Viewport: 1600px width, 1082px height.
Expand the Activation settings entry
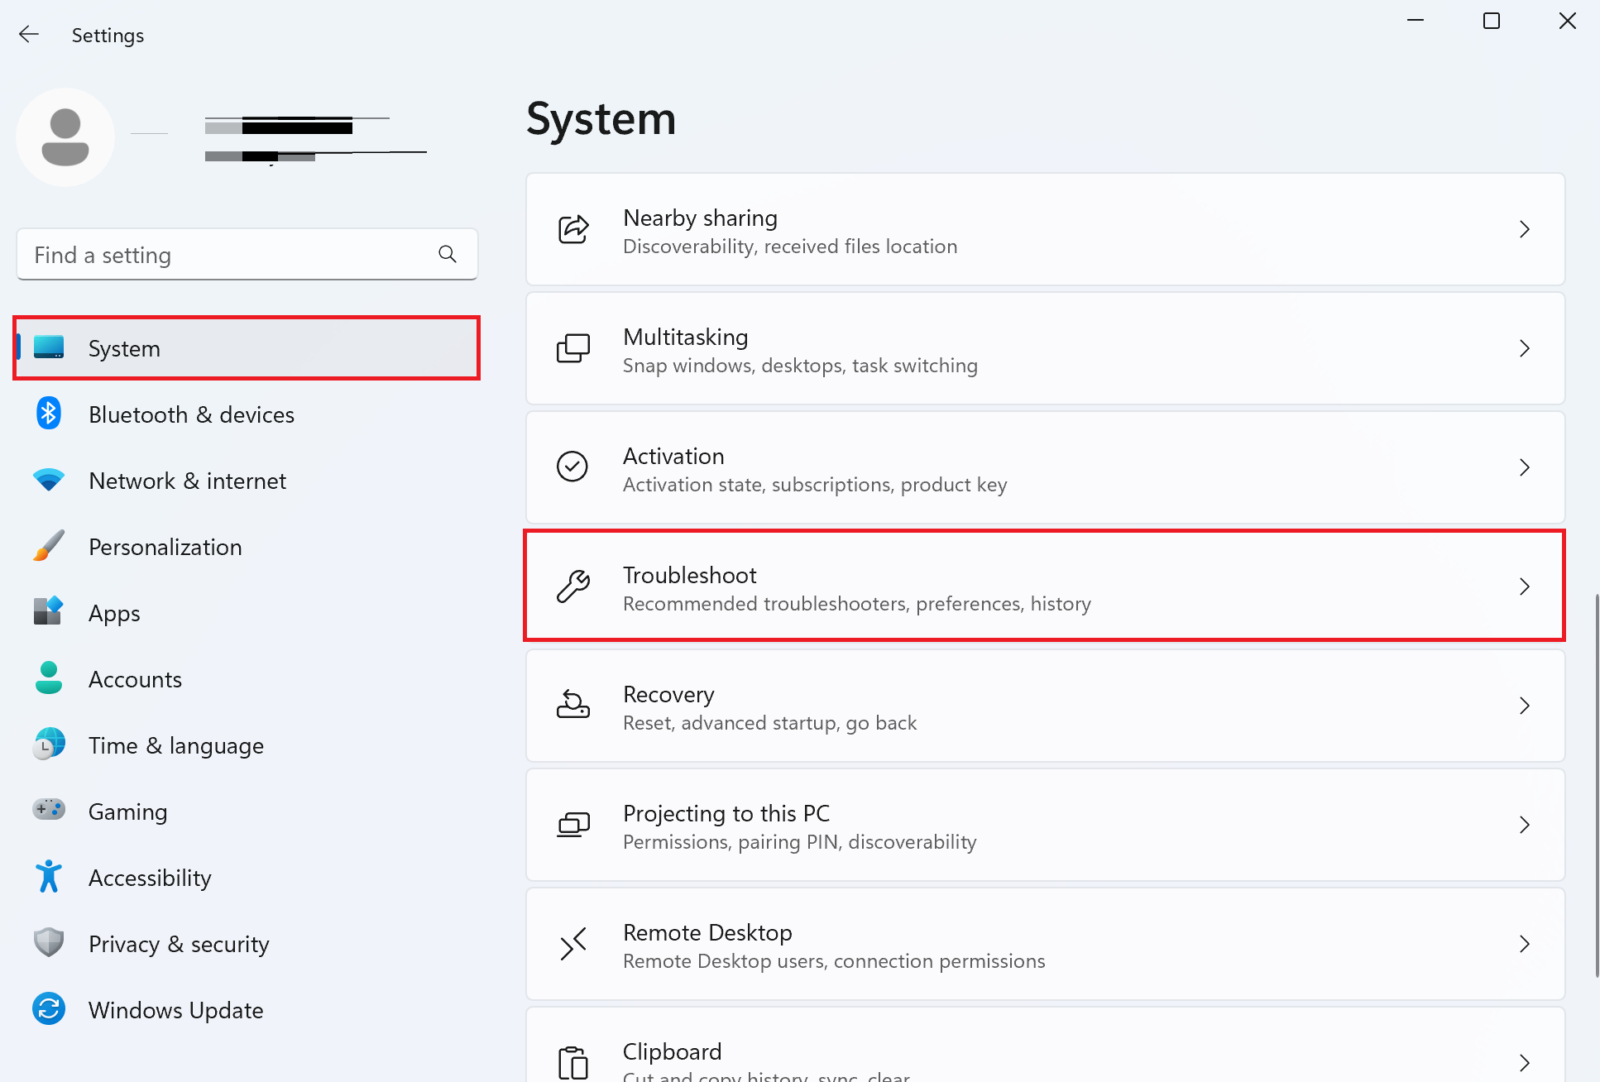[x=1045, y=467]
